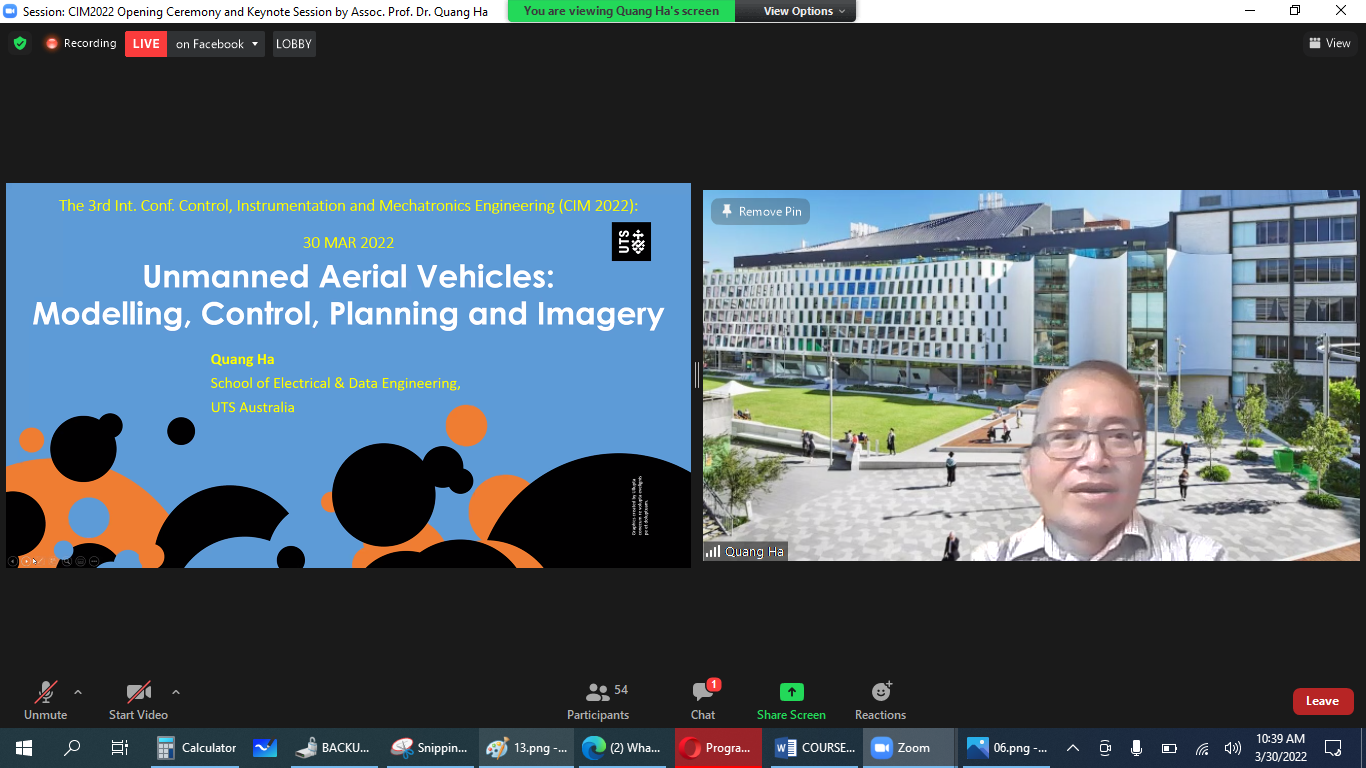
Task: Click the Recording indicator
Action: point(80,44)
